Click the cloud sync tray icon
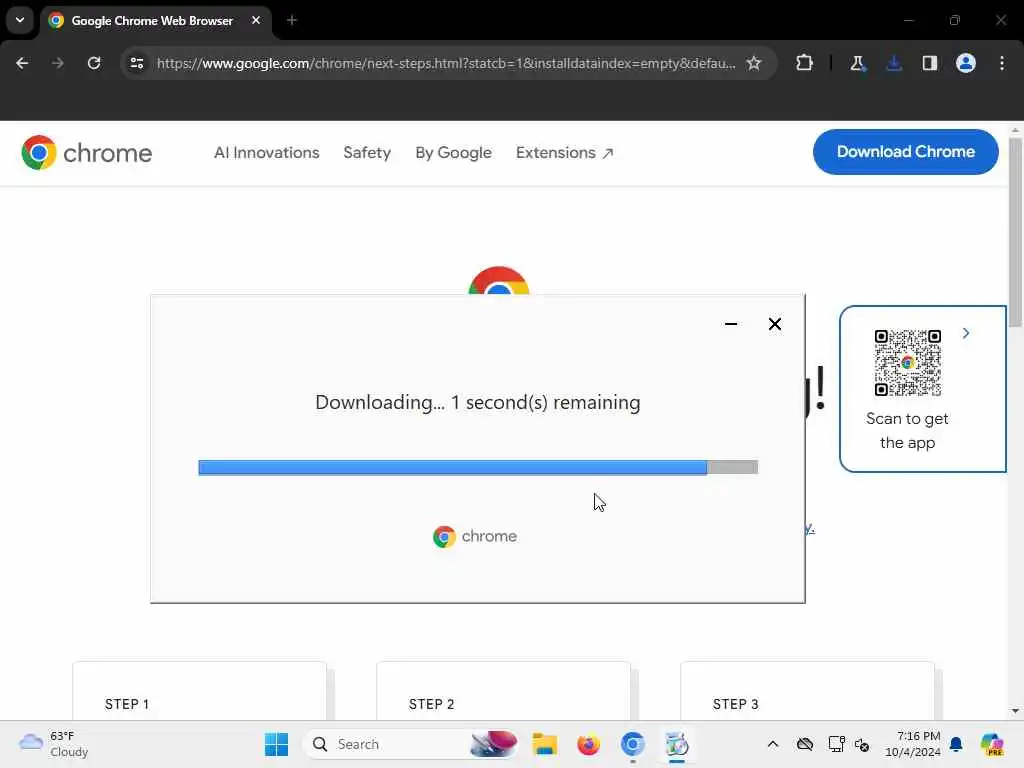 (805, 744)
